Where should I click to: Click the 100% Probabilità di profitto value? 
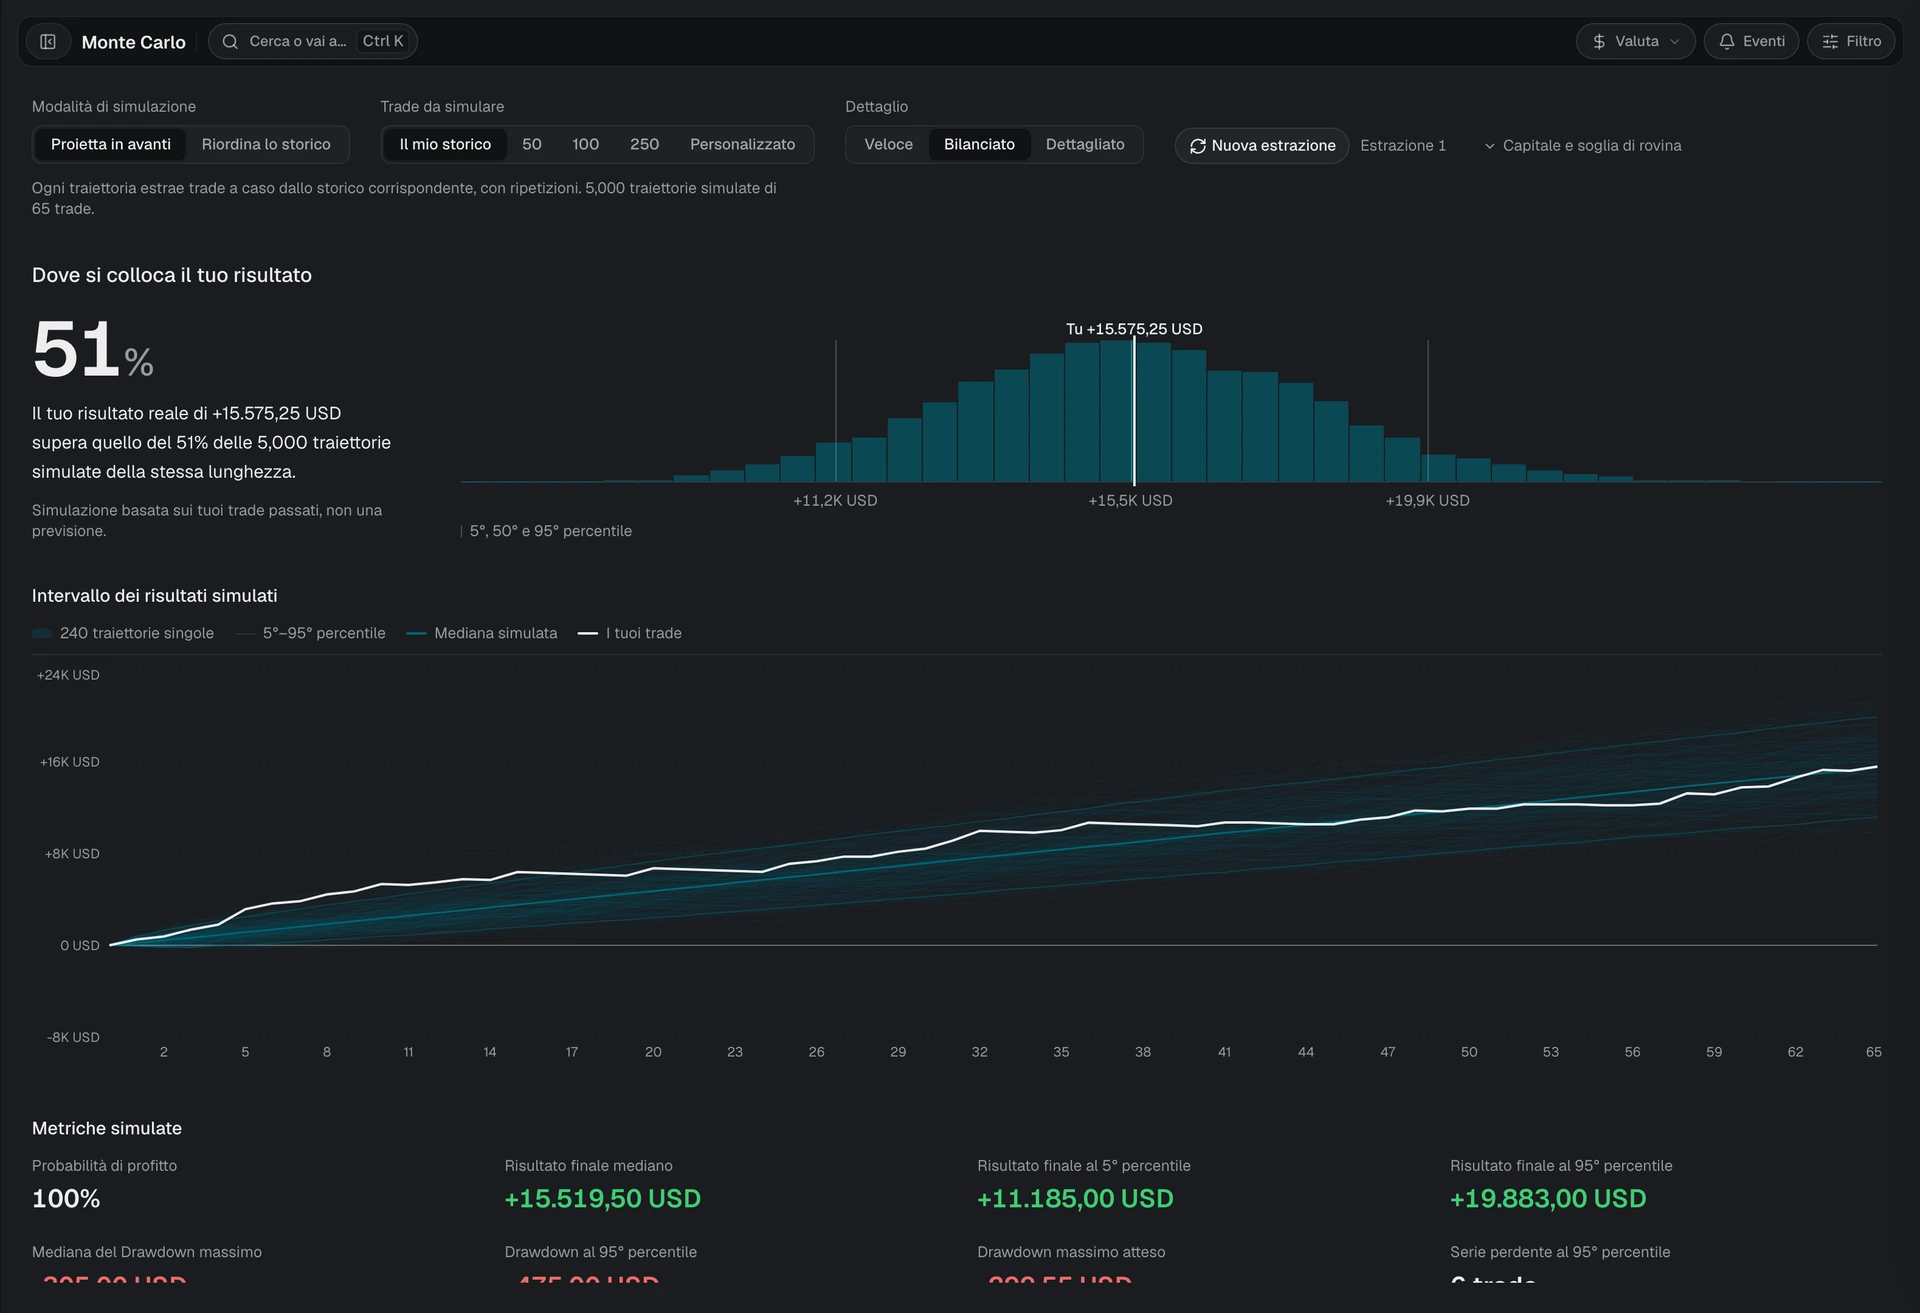[66, 1199]
